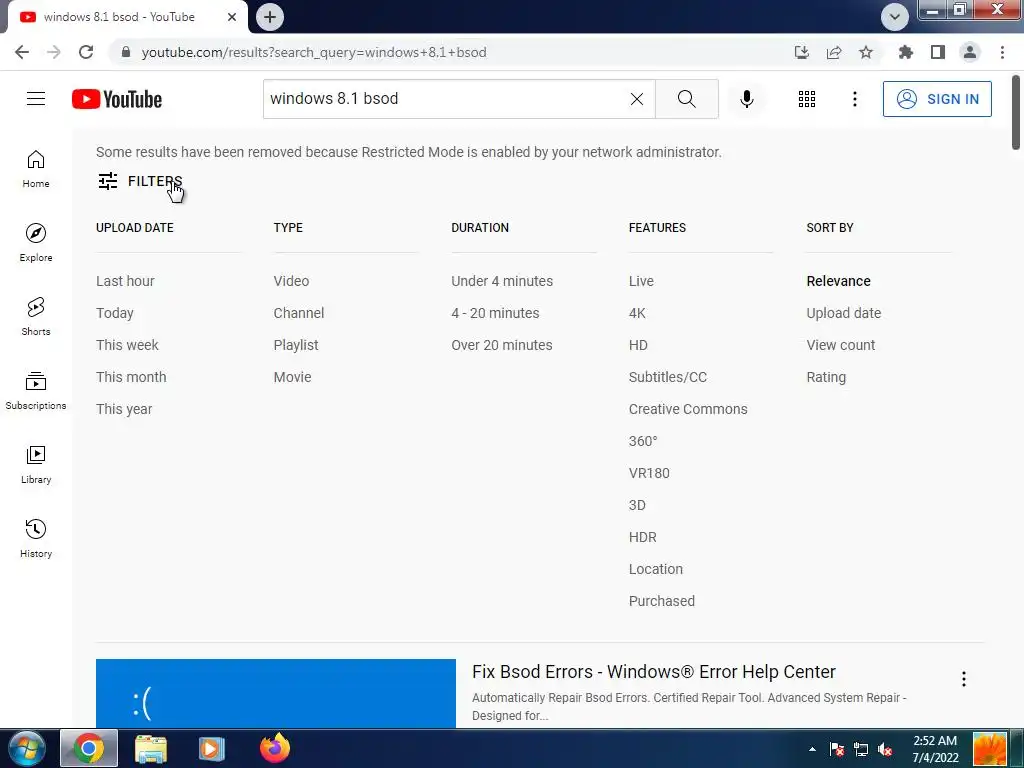Go back with the browser back arrow

click(x=22, y=52)
